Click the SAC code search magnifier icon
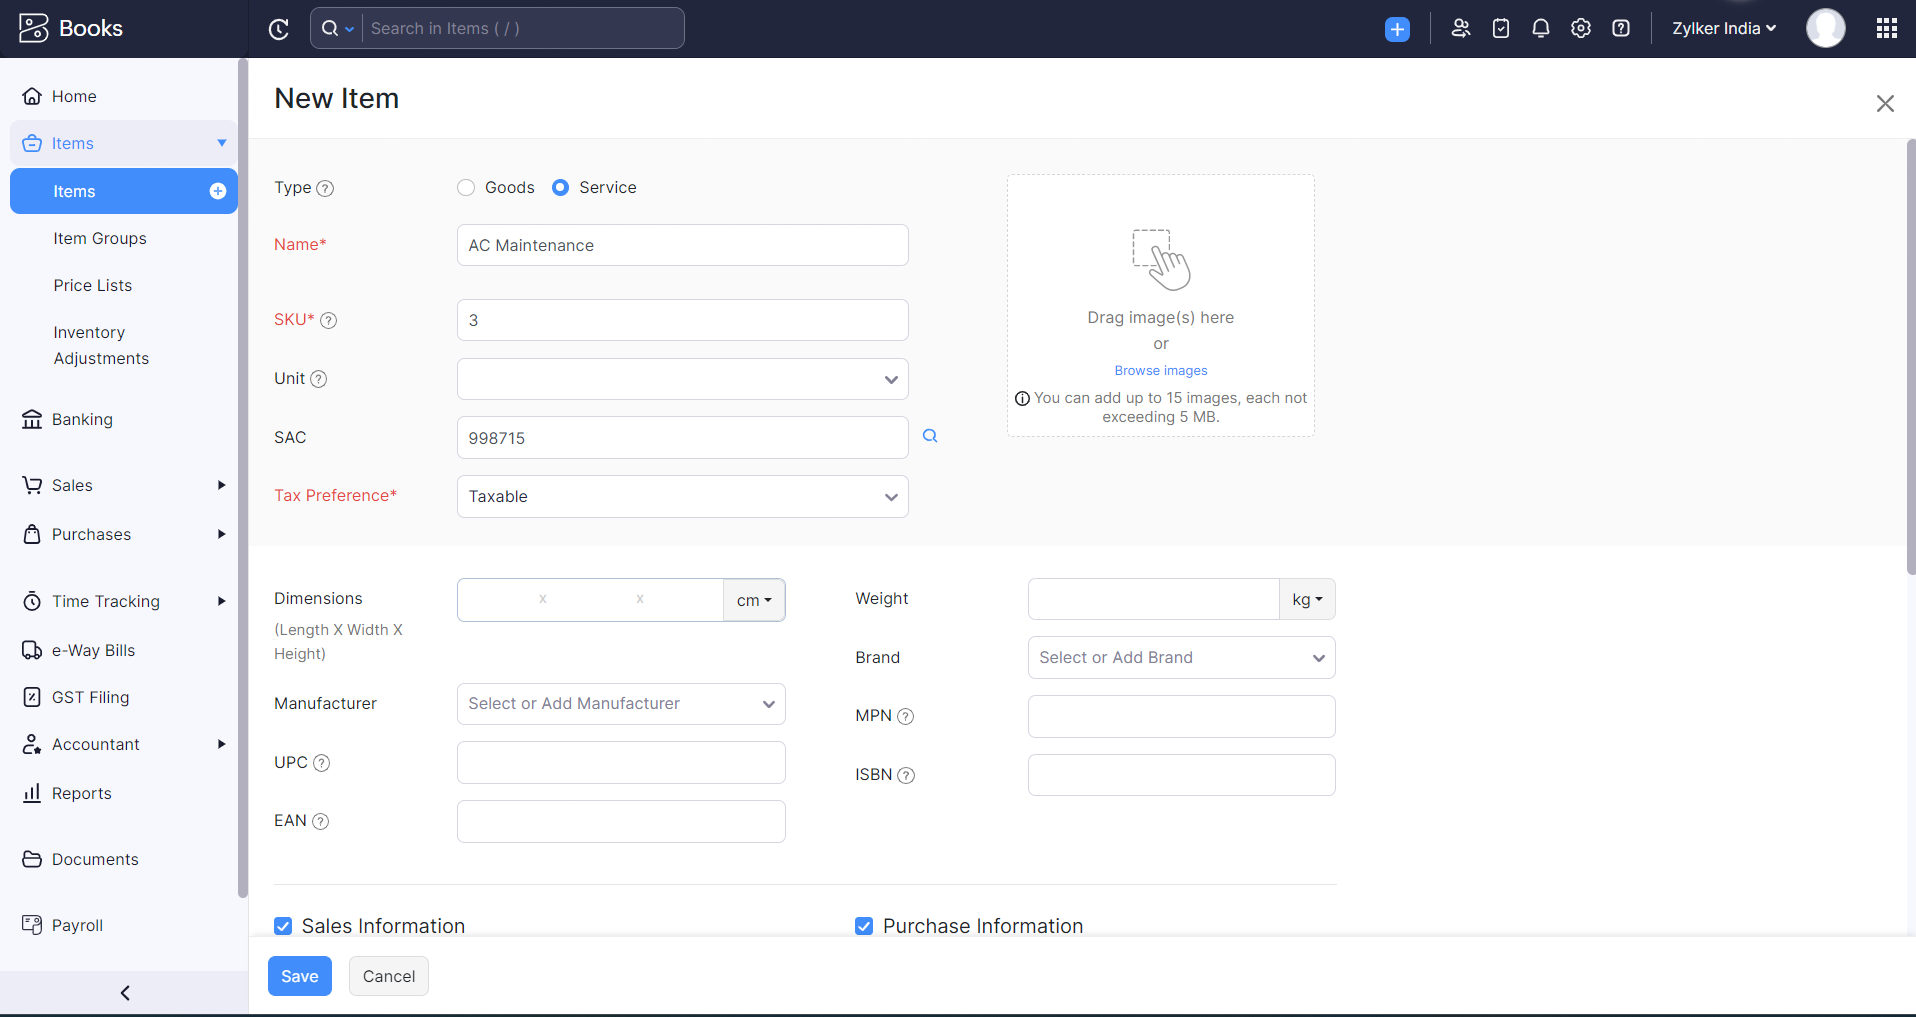The height and width of the screenshot is (1017, 1916). [930, 436]
